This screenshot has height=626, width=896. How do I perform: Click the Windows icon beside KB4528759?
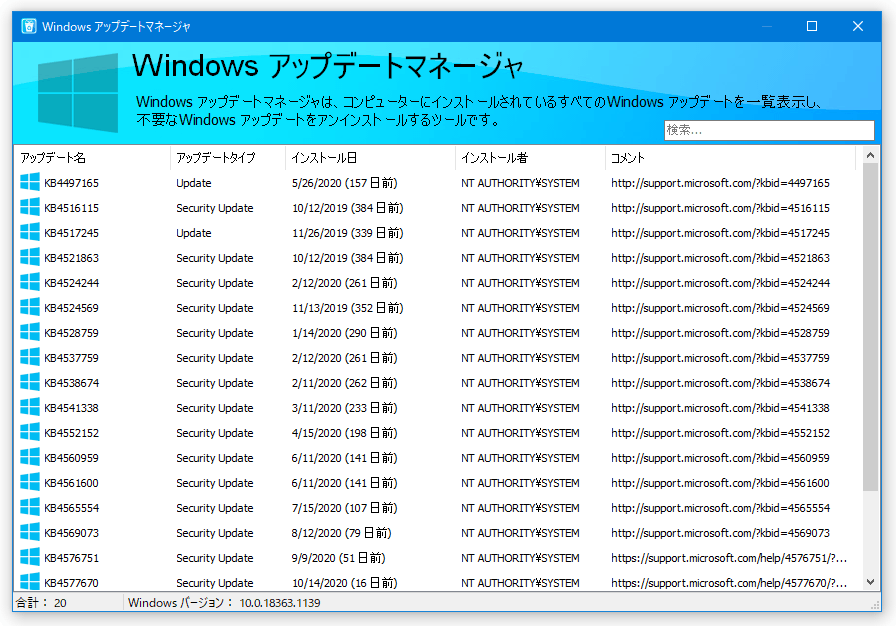(x=30, y=332)
